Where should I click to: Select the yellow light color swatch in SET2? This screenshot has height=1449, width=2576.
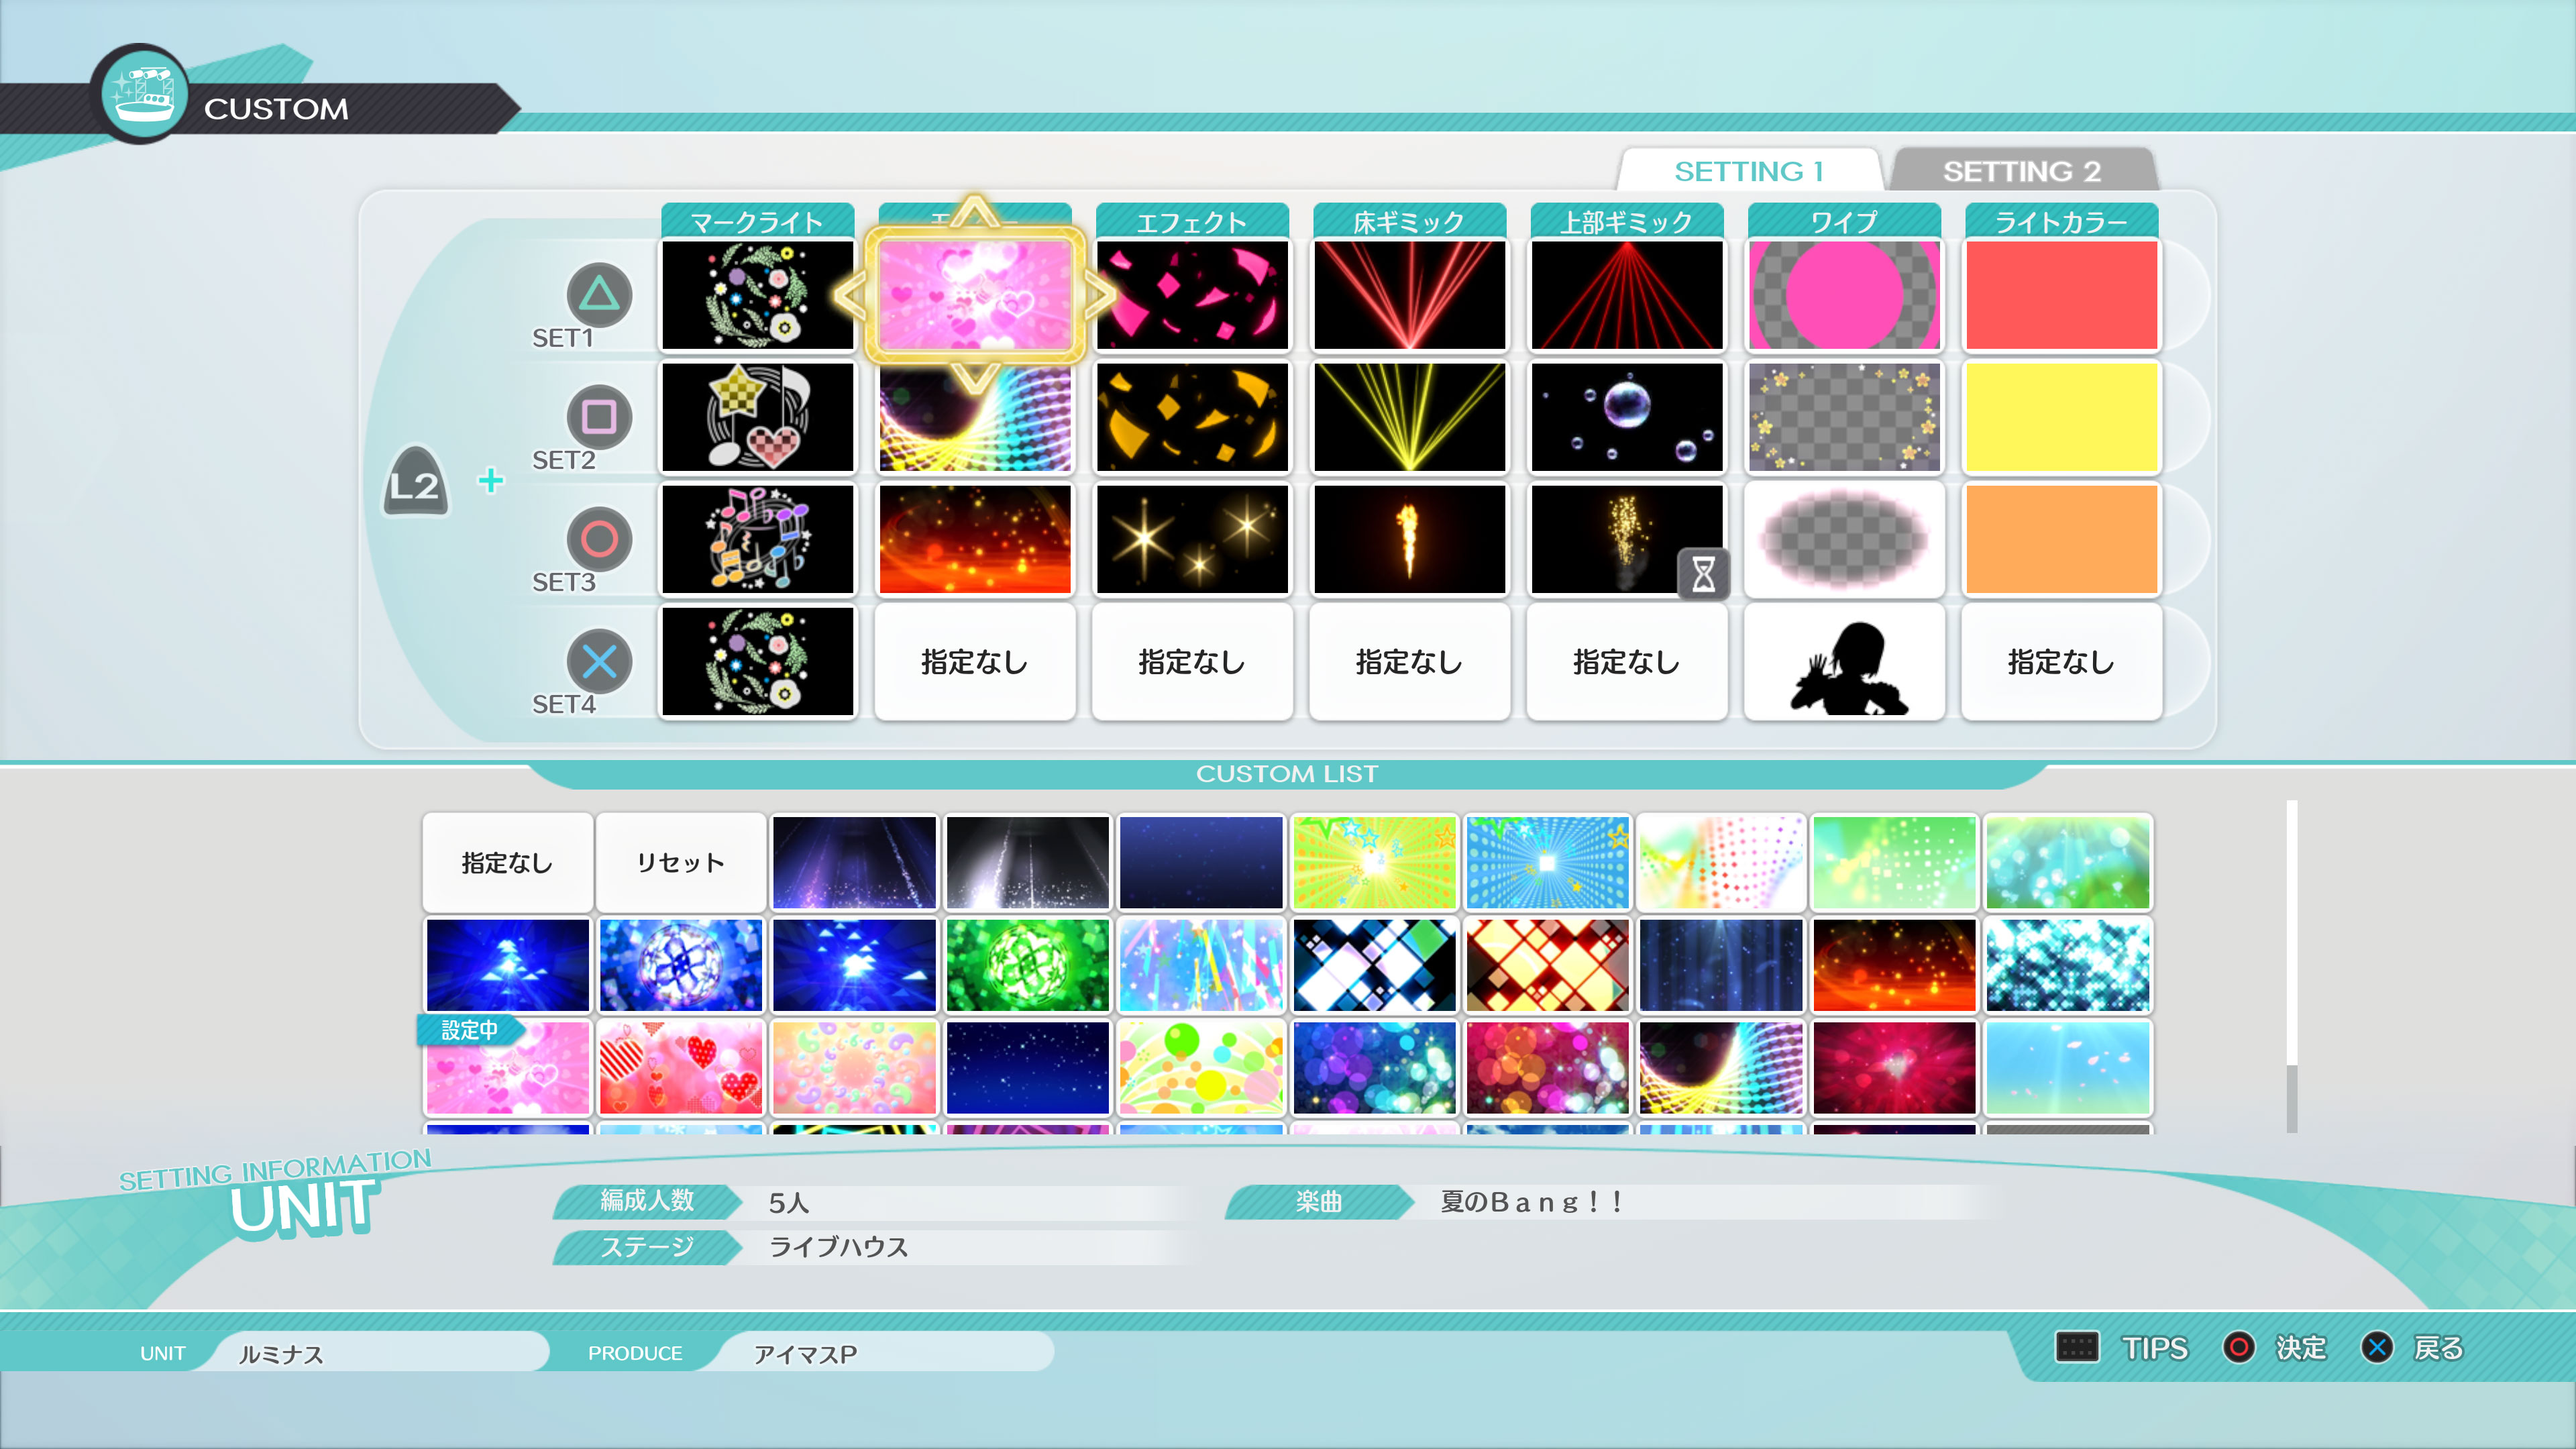[x=2061, y=417]
